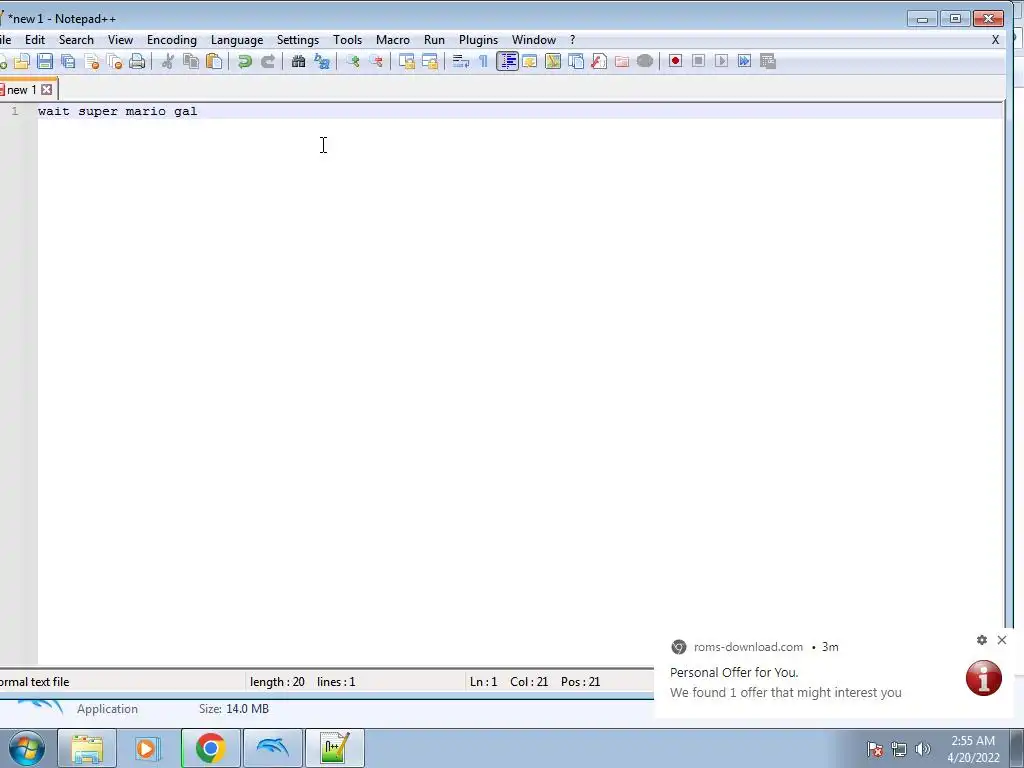Open the Macro menu
The image size is (1024, 768).
click(x=392, y=40)
